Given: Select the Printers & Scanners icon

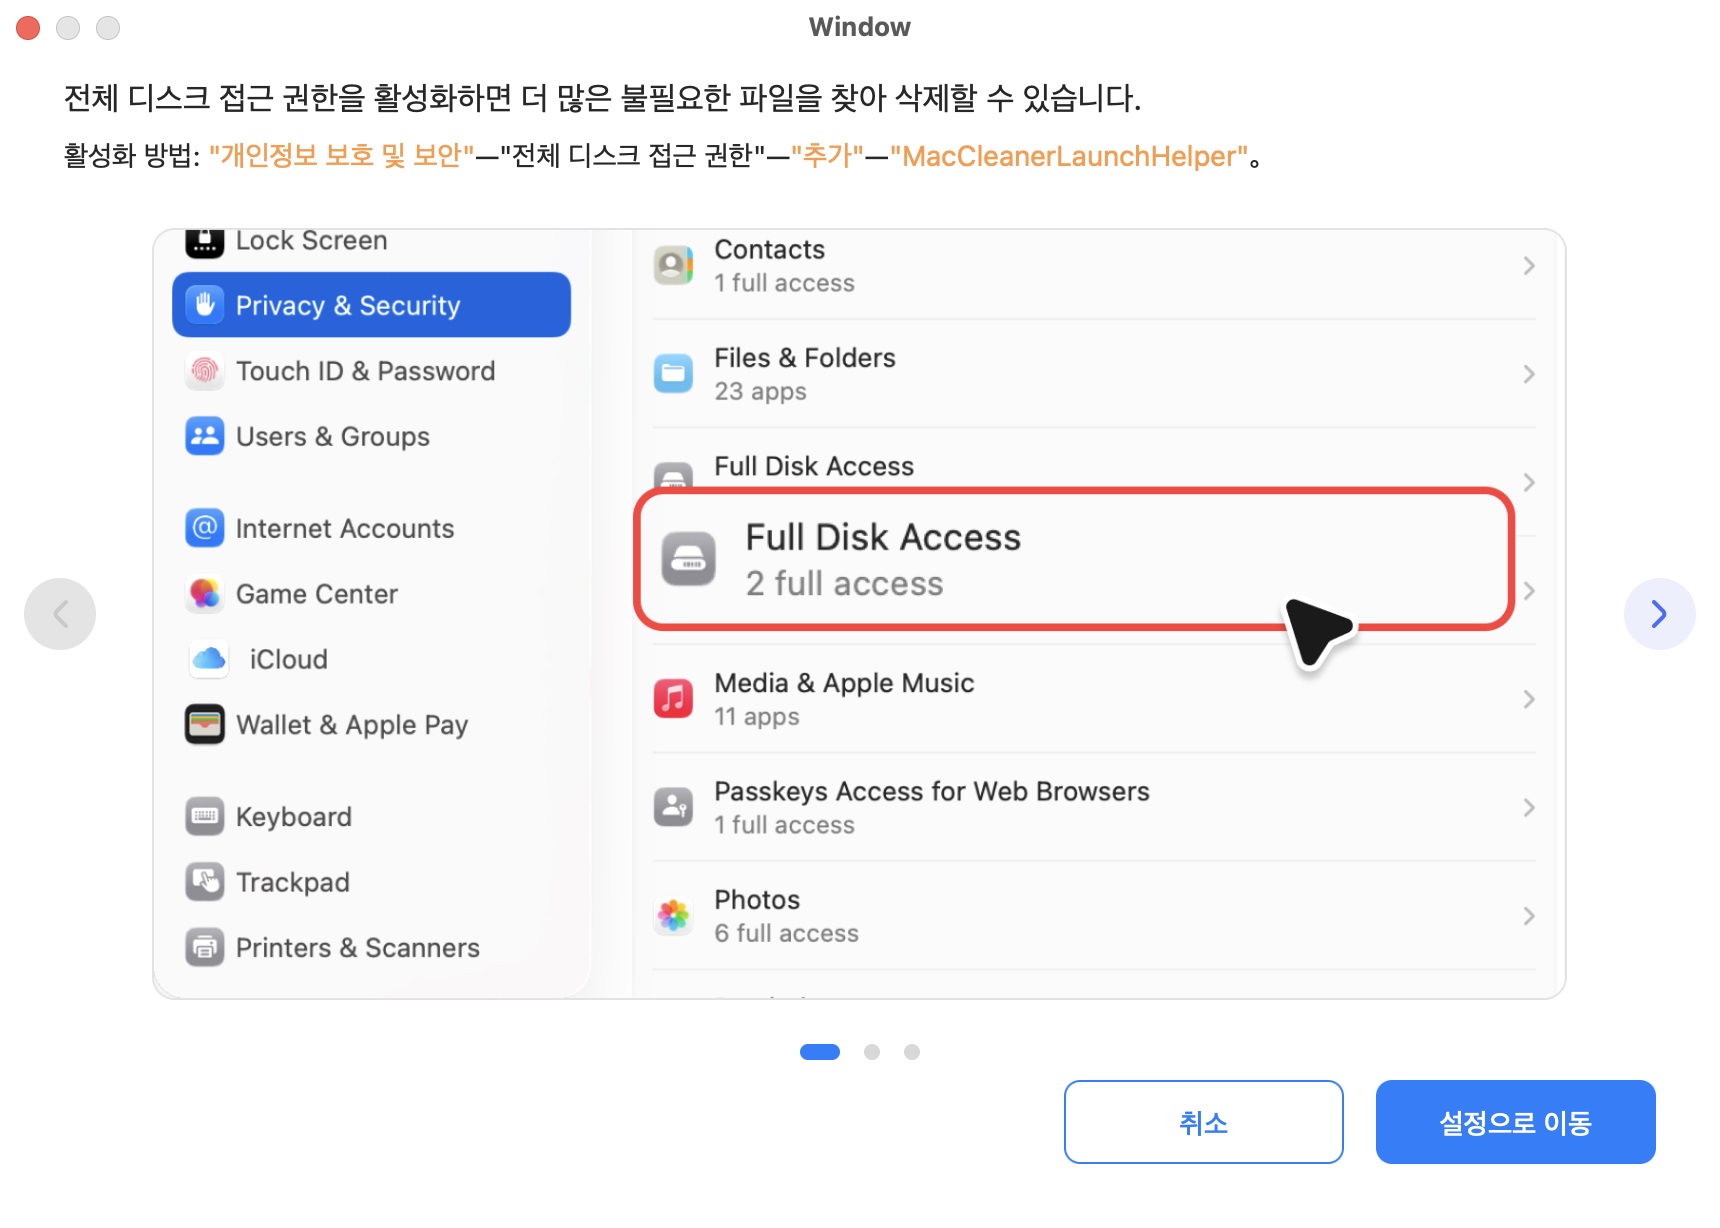Looking at the screenshot, I should click(x=205, y=947).
